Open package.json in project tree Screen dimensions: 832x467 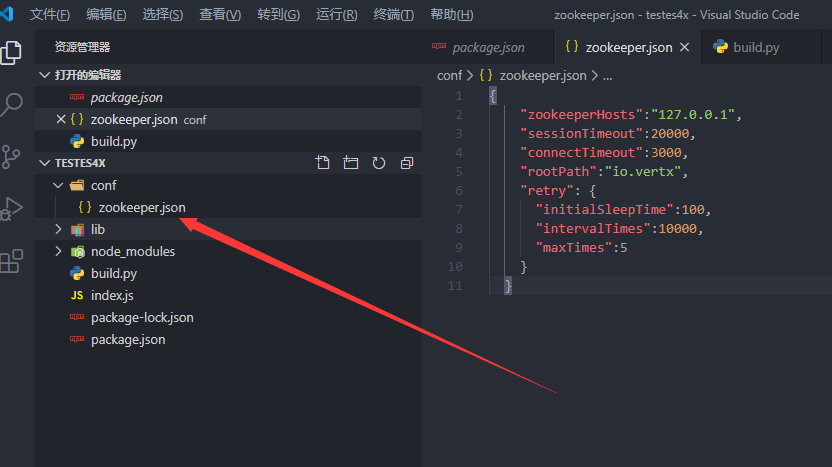tap(228, 340)
